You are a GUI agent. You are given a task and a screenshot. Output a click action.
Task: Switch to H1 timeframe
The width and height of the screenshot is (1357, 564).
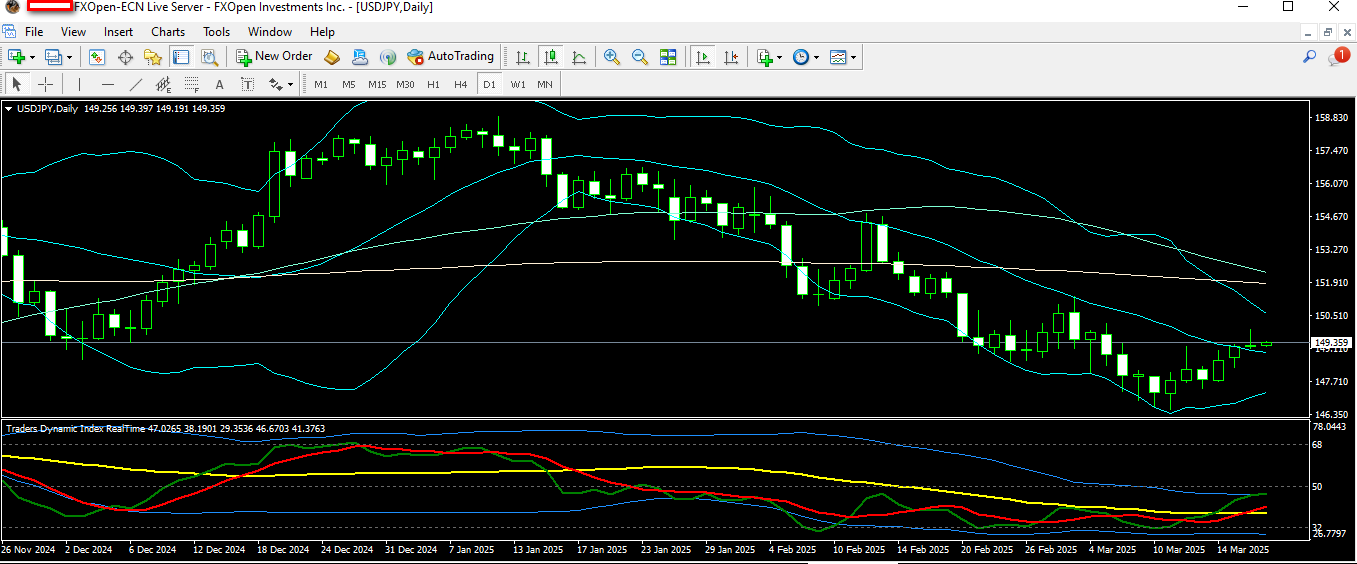point(433,84)
